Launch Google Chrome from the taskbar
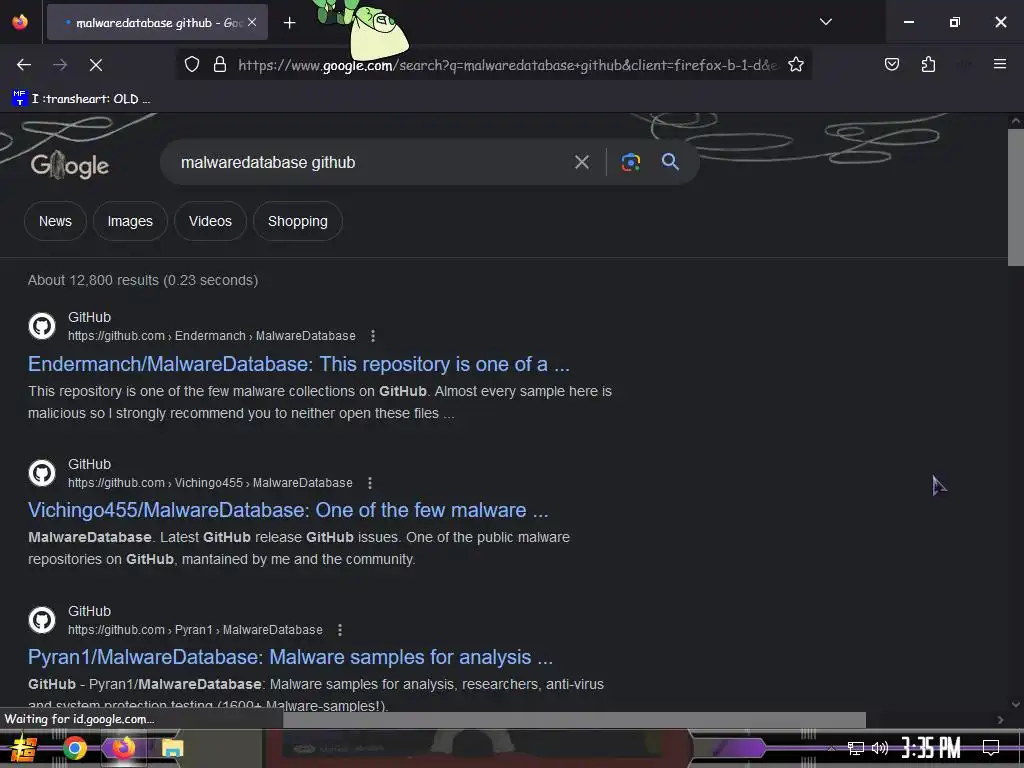The image size is (1024, 768). pos(74,748)
